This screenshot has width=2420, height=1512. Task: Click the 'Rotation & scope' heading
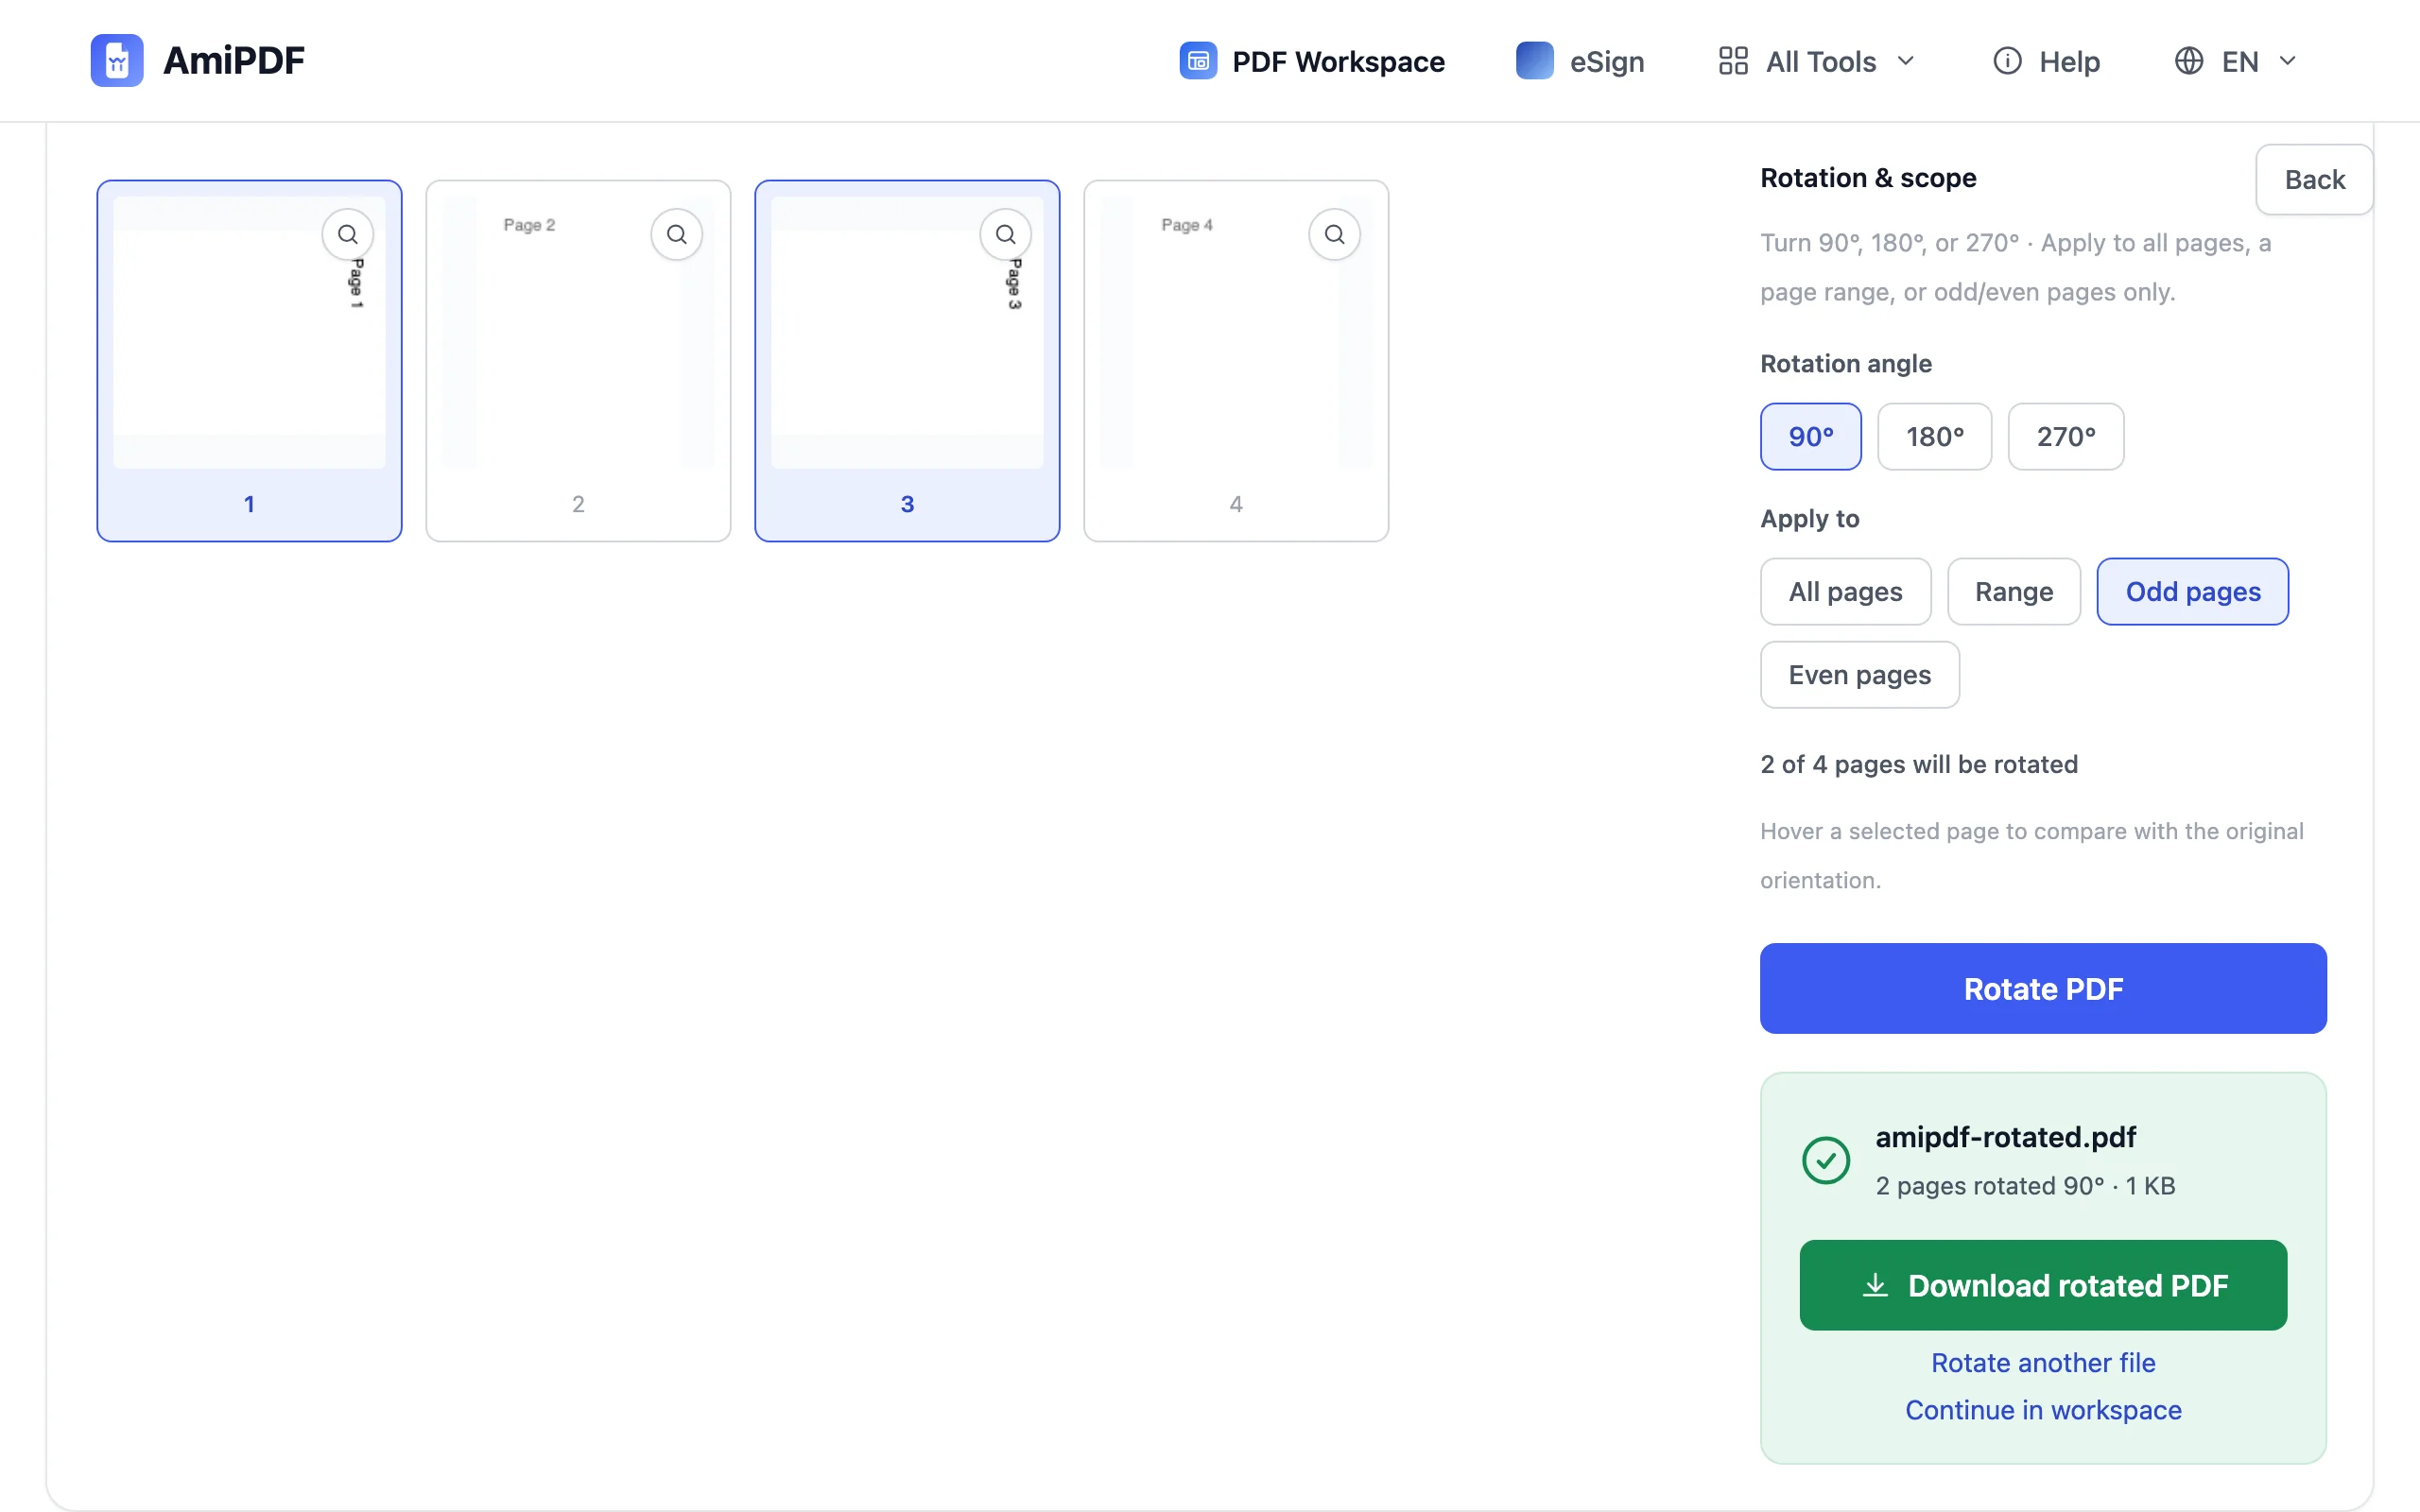1868,178
